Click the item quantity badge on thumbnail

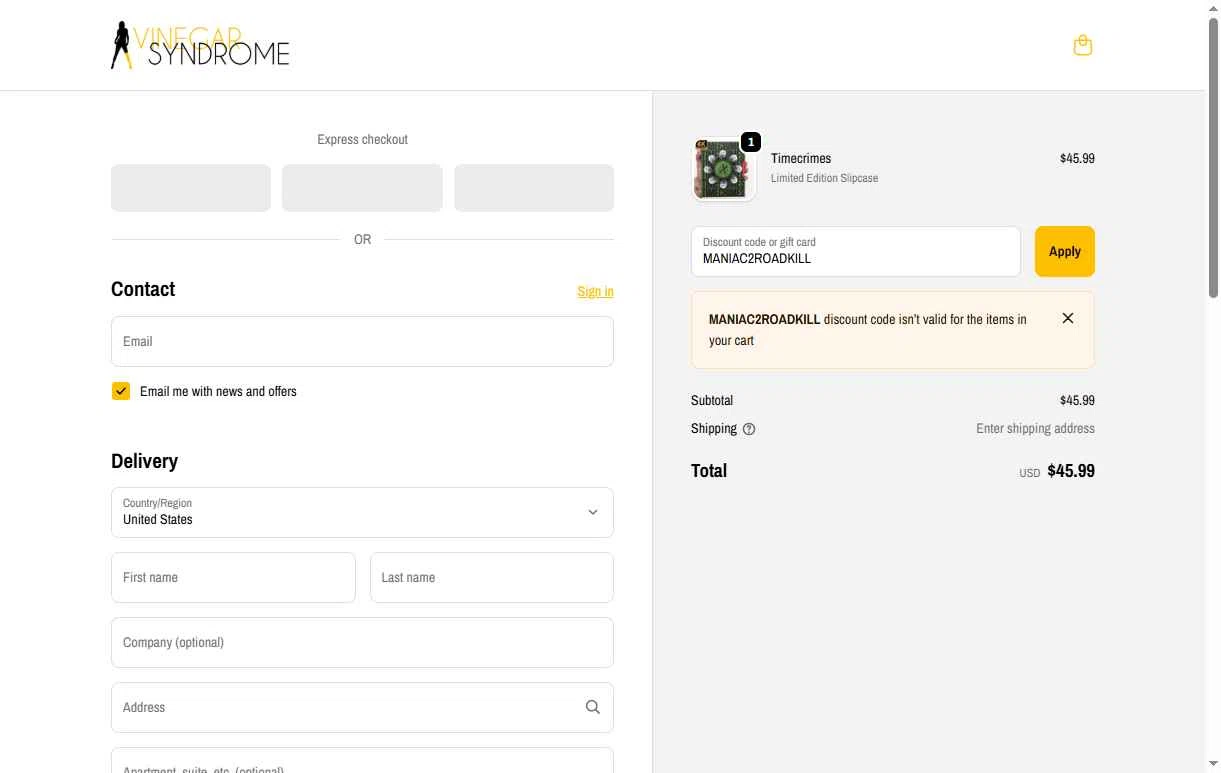point(751,142)
